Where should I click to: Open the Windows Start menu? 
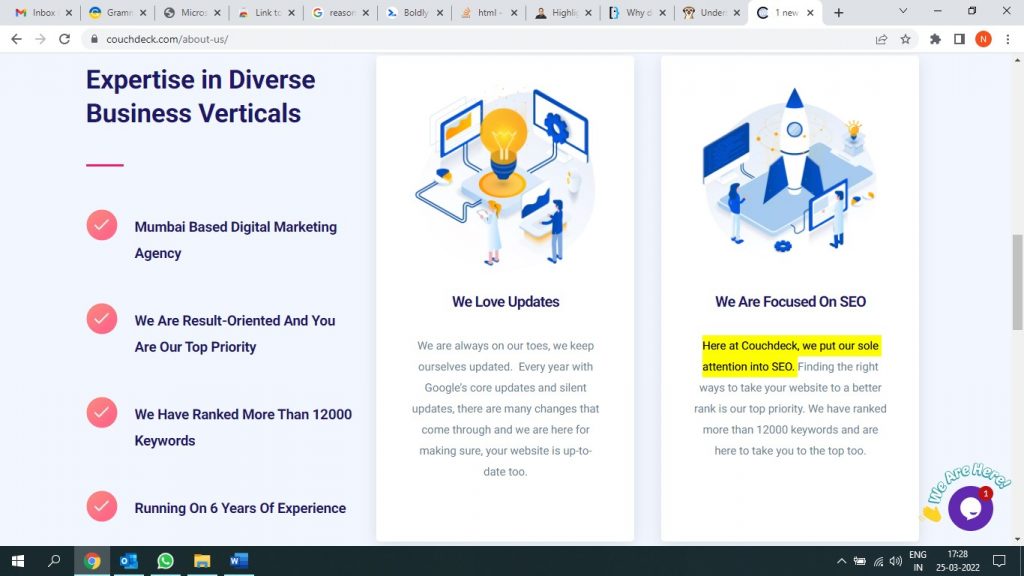18,561
